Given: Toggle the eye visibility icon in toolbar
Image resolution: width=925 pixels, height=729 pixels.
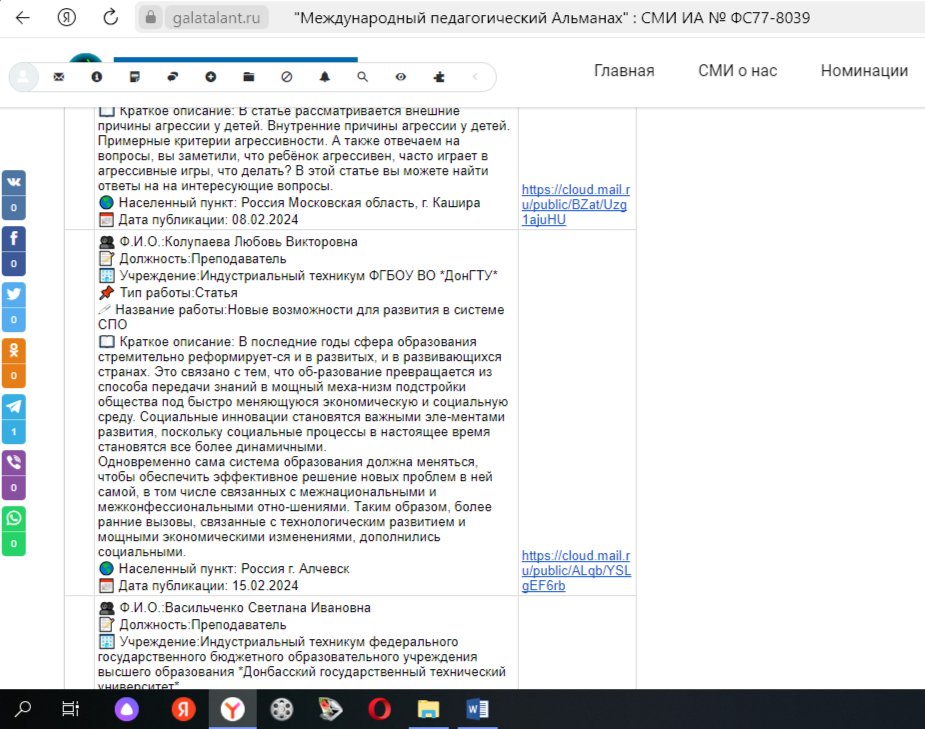Looking at the screenshot, I should coord(400,77).
